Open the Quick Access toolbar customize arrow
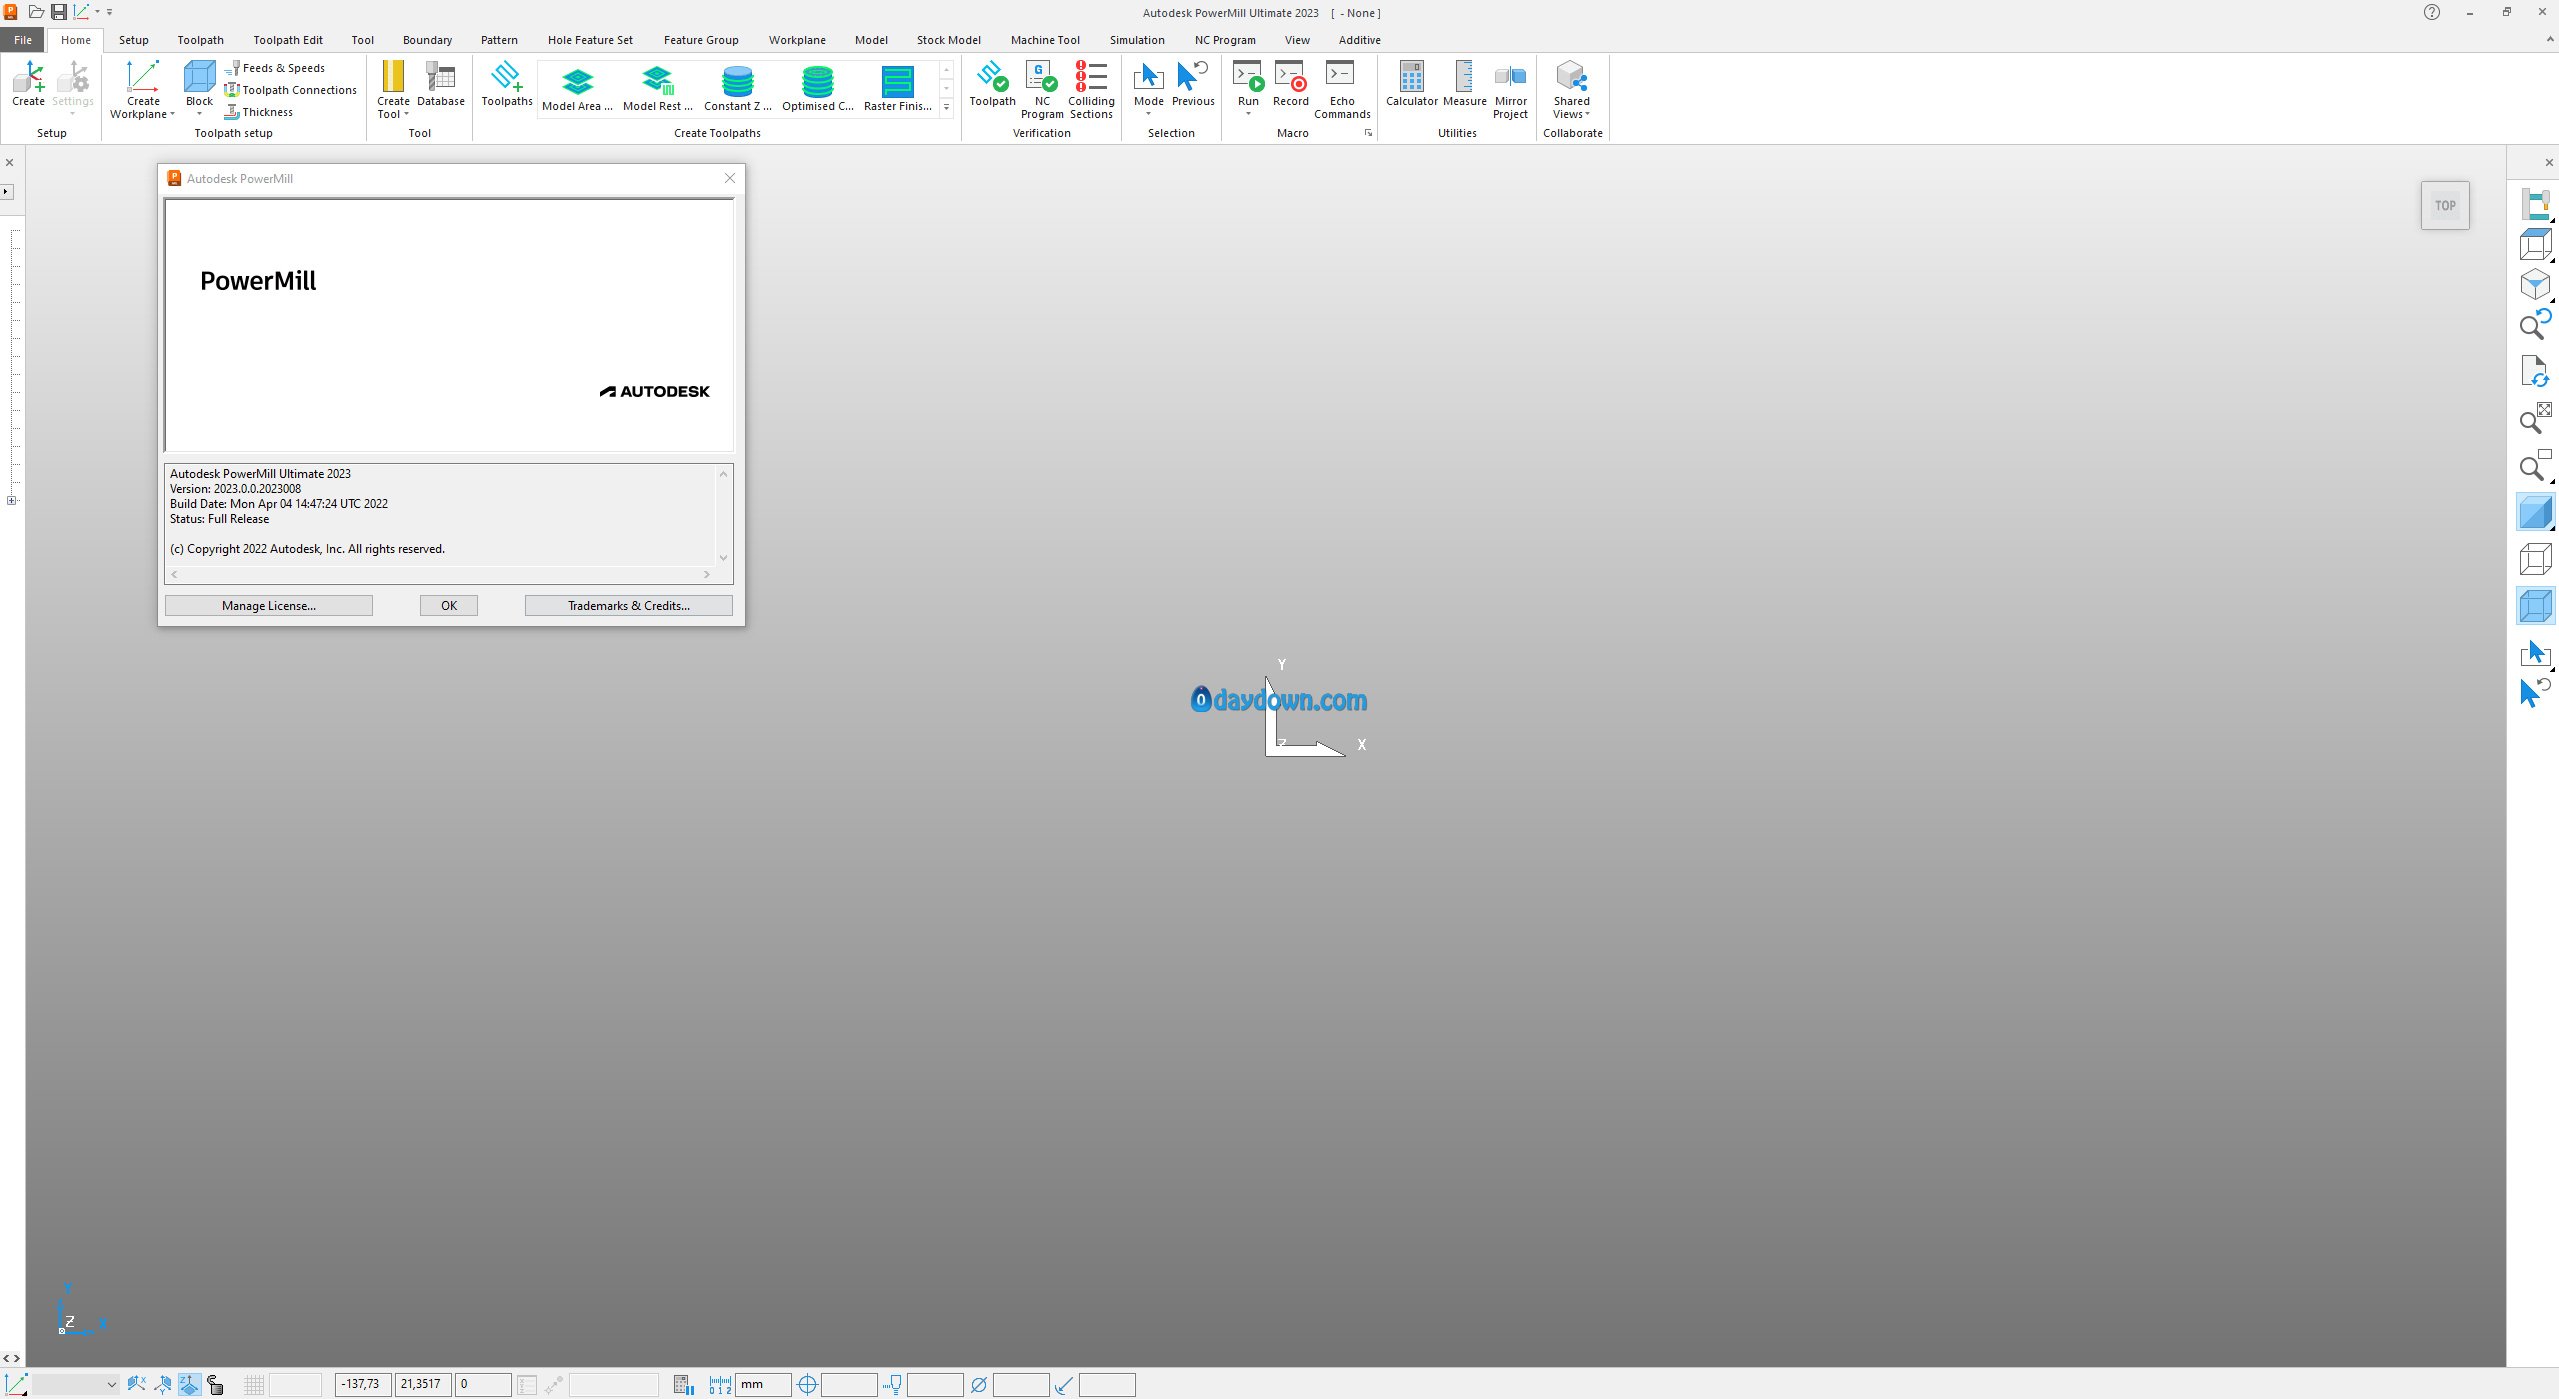Image resolution: width=2559 pixels, height=1399 pixels. [x=109, y=12]
